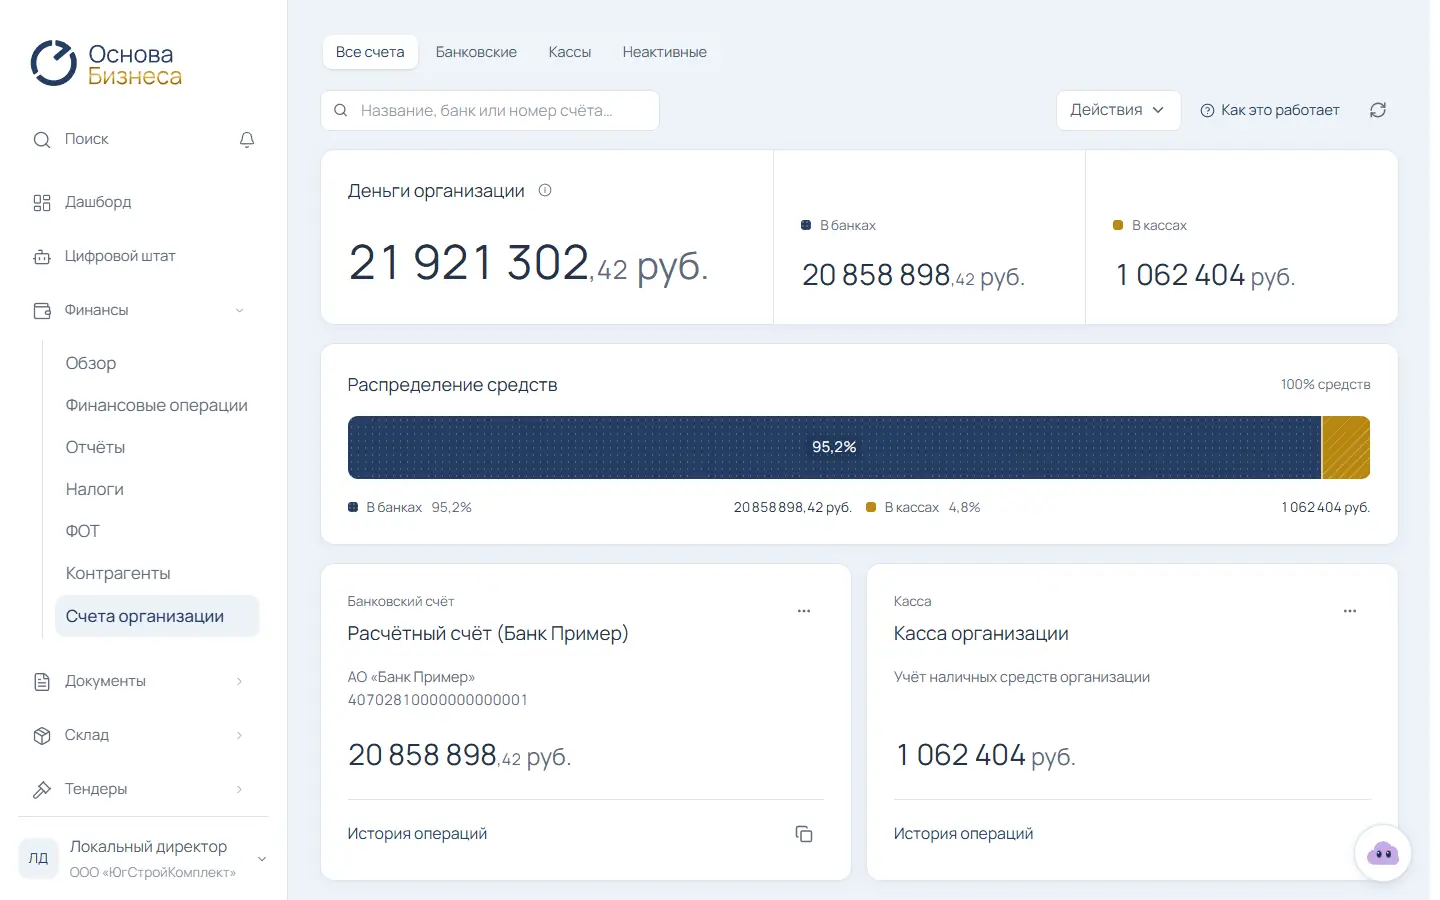
Task: Click the dark blue 95,2% bar segment
Action: pos(834,447)
